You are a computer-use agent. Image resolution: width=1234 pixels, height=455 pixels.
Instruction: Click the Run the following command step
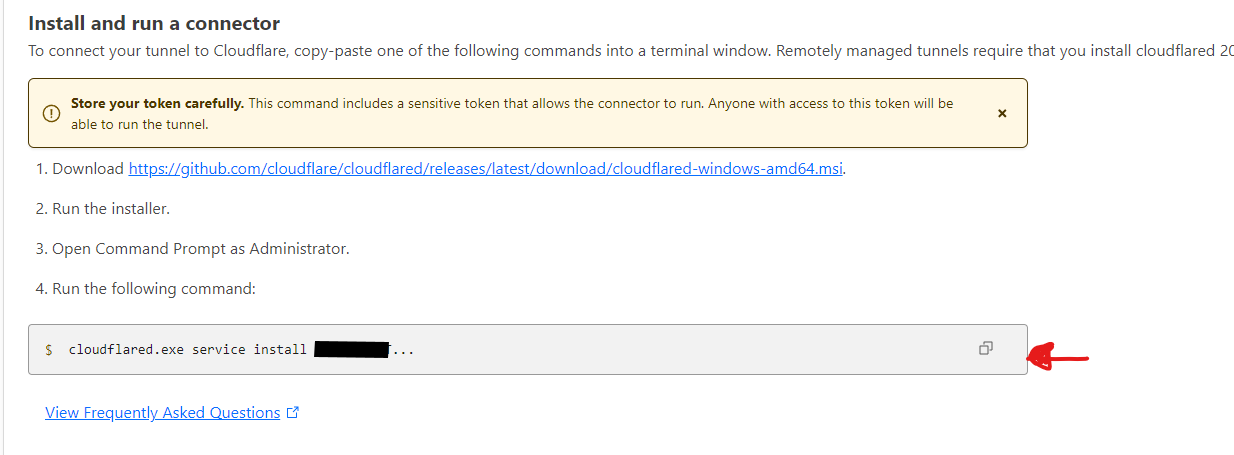(x=146, y=289)
